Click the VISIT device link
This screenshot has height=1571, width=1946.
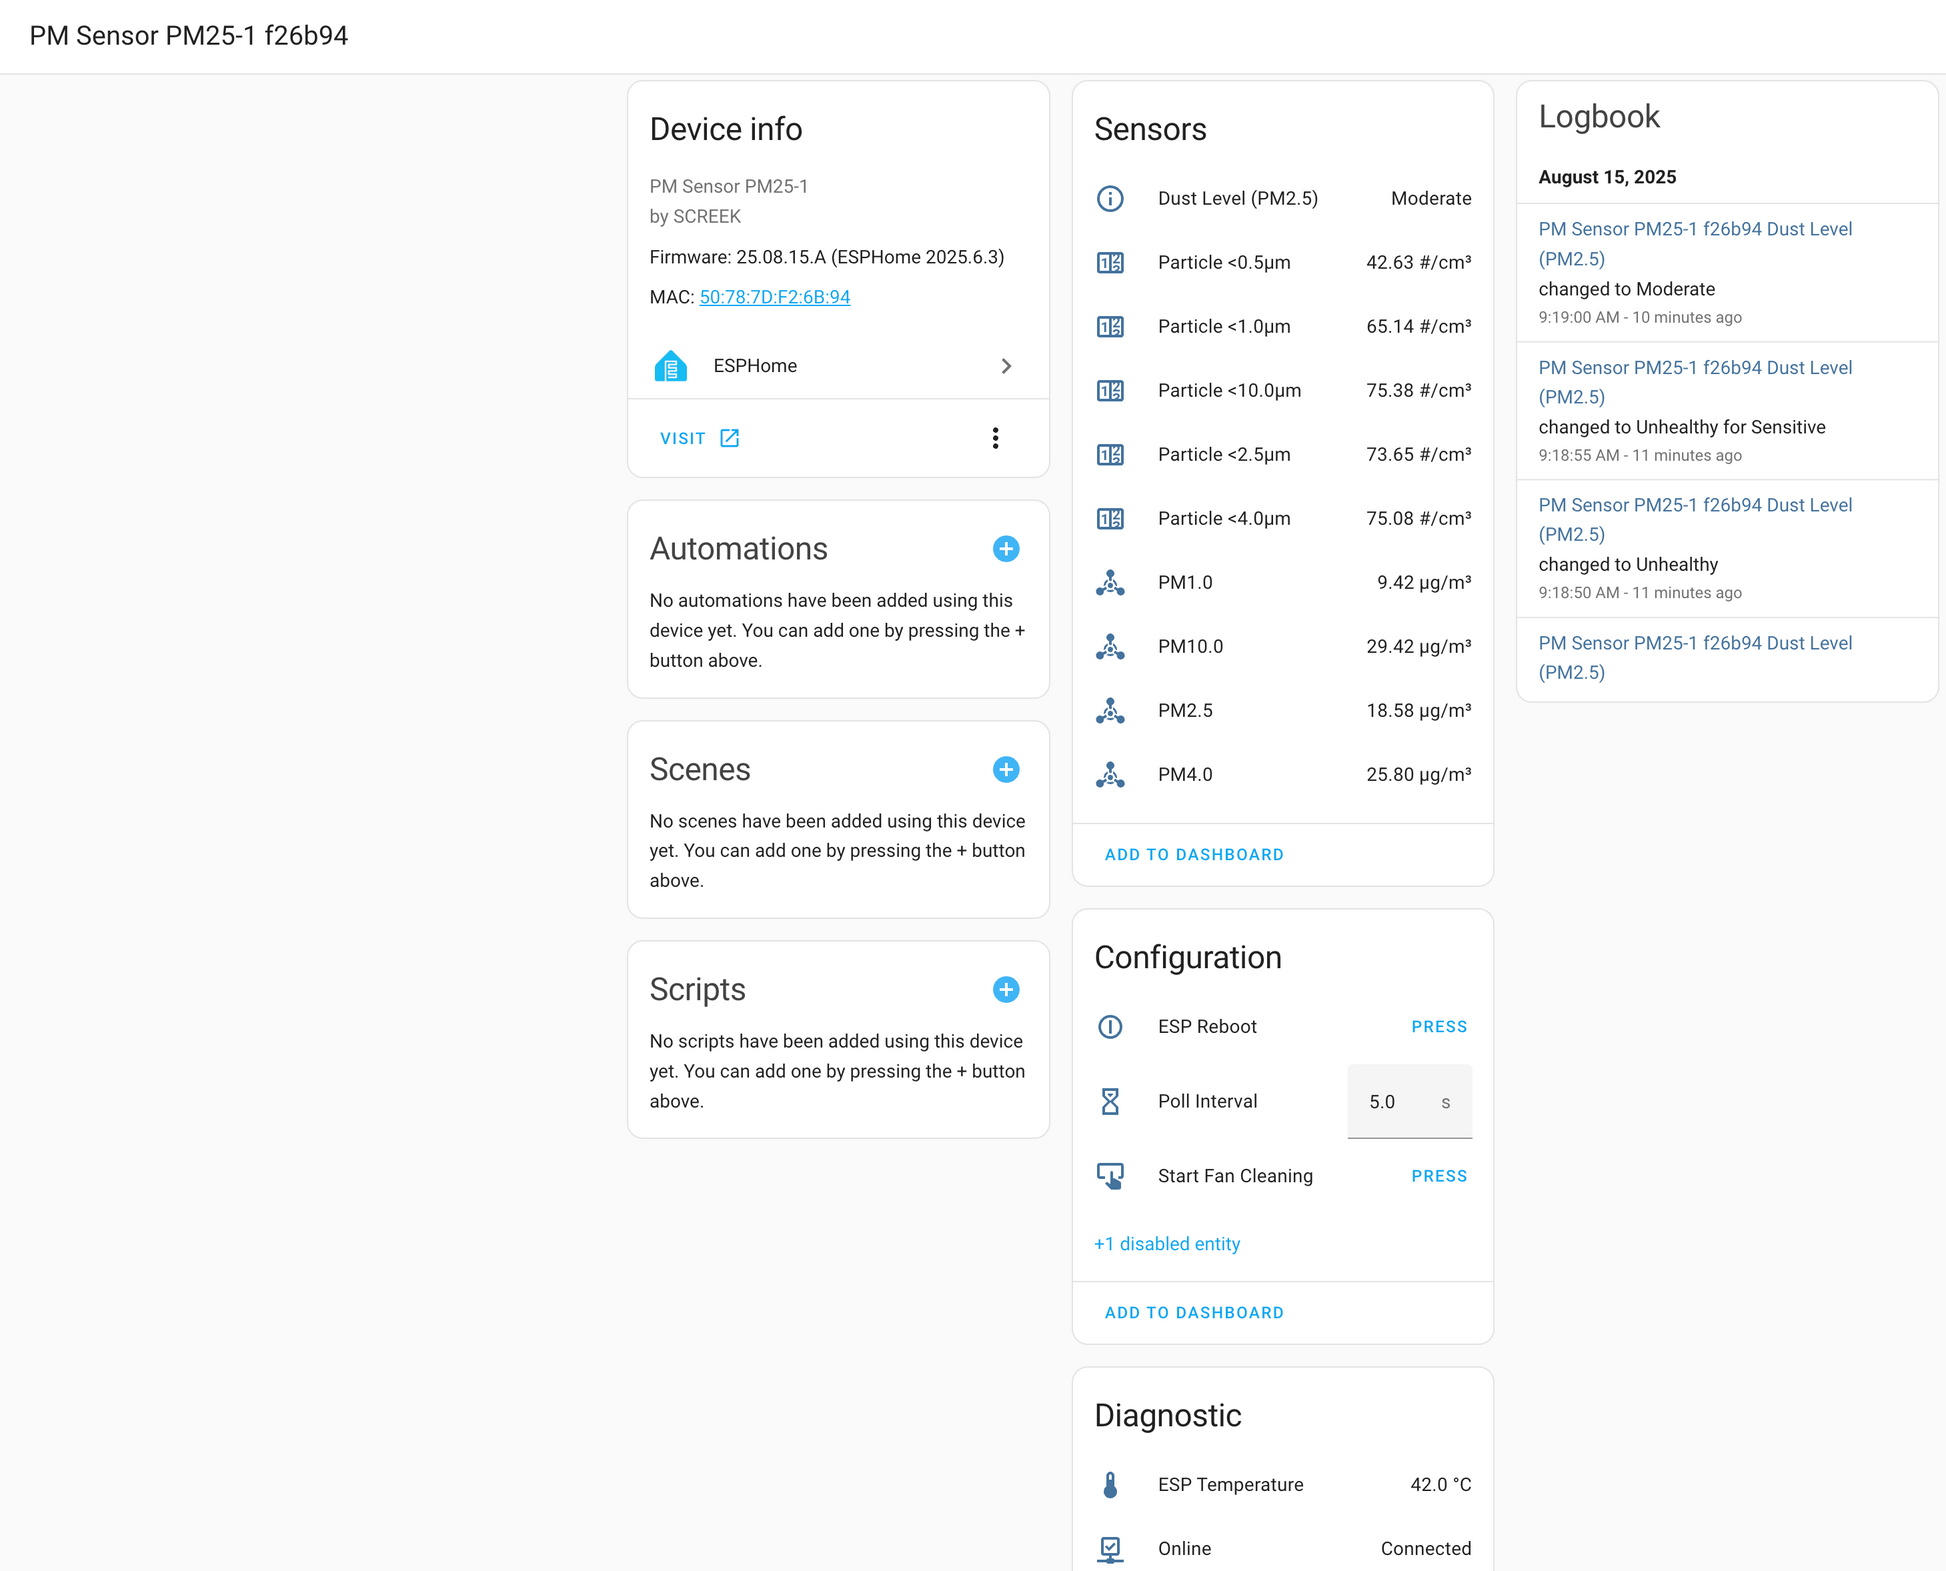(700, 438)
